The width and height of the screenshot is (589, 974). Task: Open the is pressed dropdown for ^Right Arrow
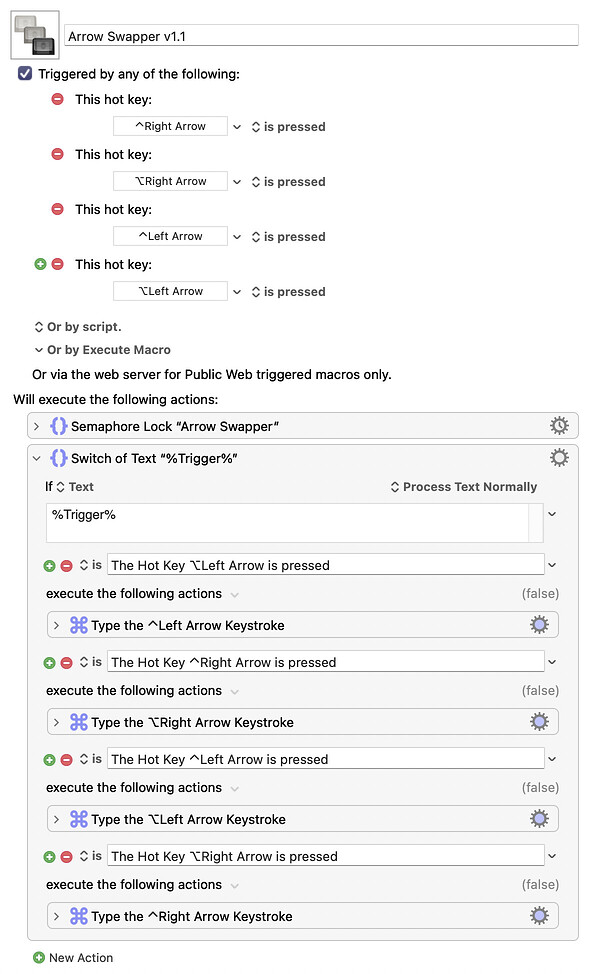pyautogui.click(x=288, y=126)
